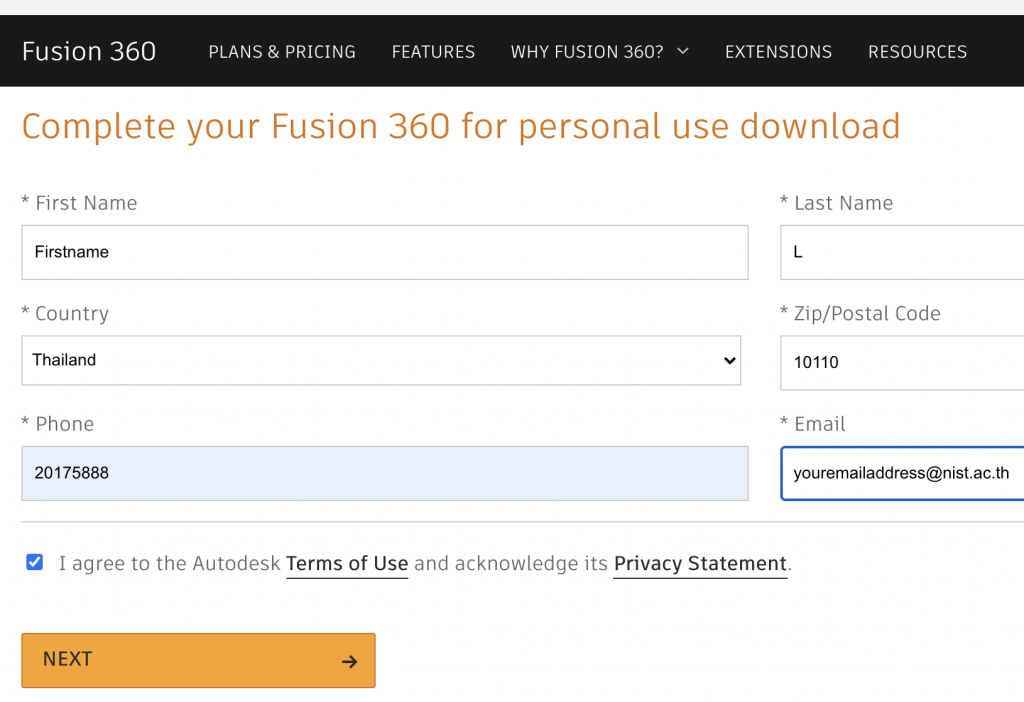Click the arrow icon on NEXT button
This screenshot has width=1024, height=702.
[x=349, y=661]
